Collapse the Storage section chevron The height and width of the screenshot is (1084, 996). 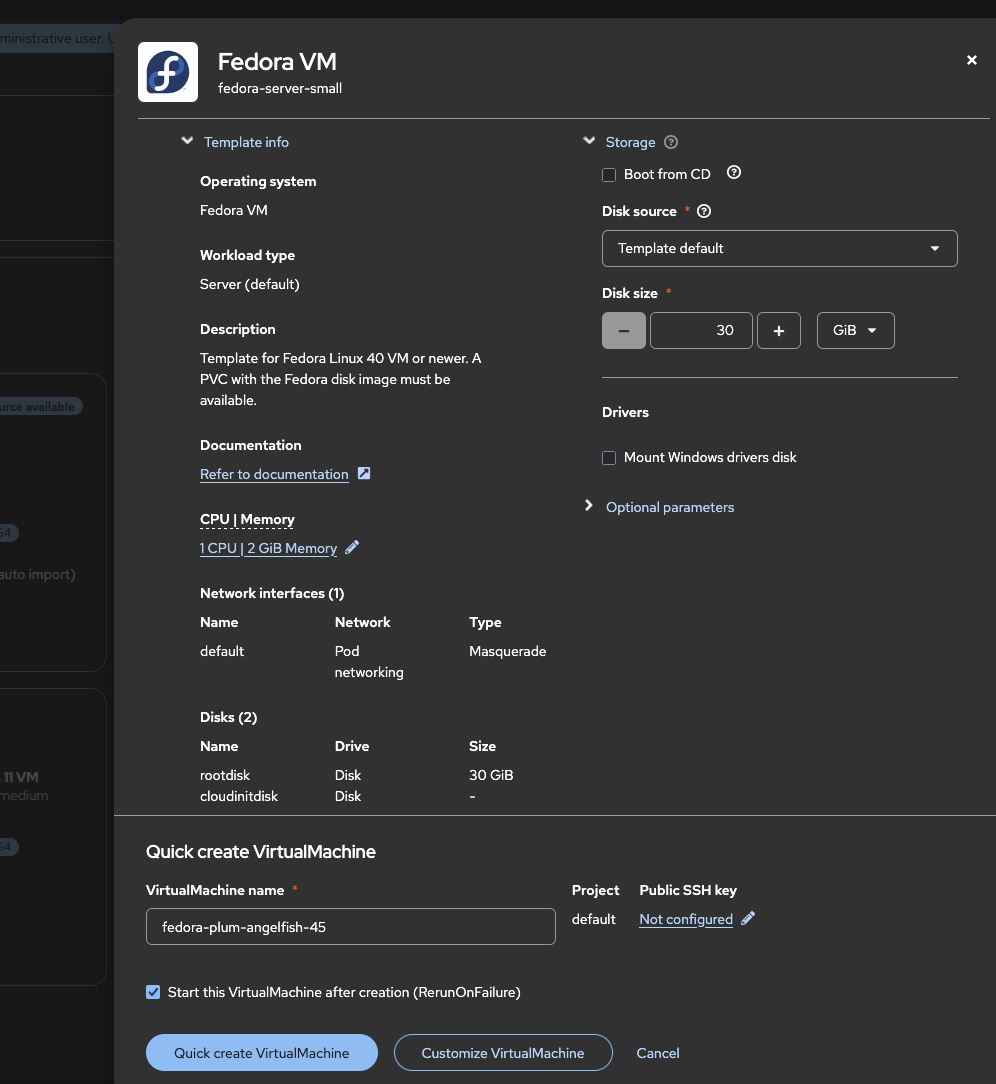pyautogui.click(x=589, y=141)
